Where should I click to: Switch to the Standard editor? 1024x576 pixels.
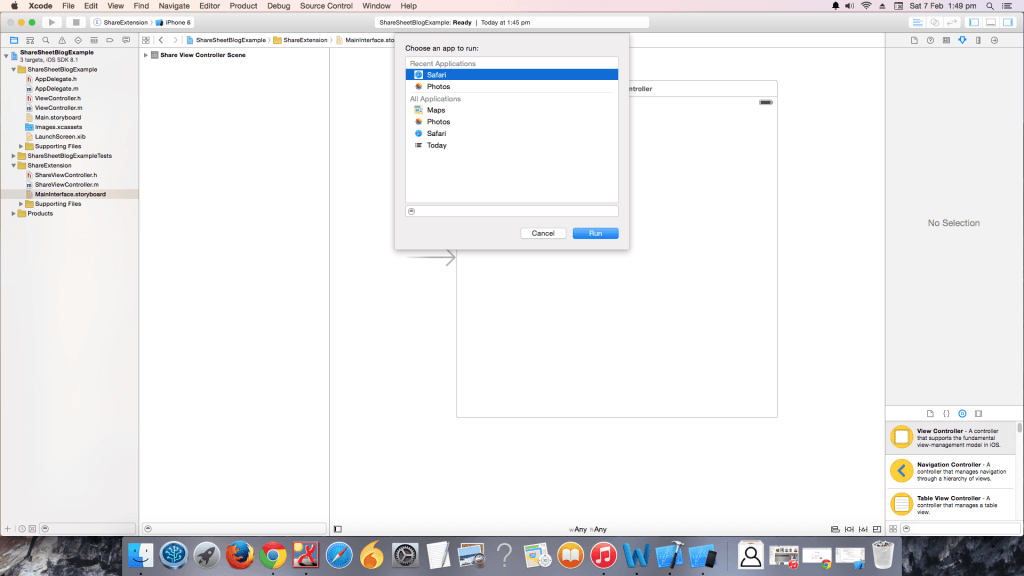tap(918, 22)
